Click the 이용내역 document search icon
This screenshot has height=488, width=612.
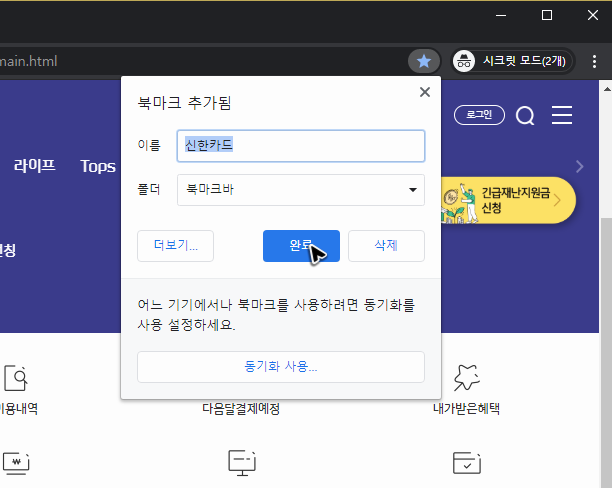(16, 378)
